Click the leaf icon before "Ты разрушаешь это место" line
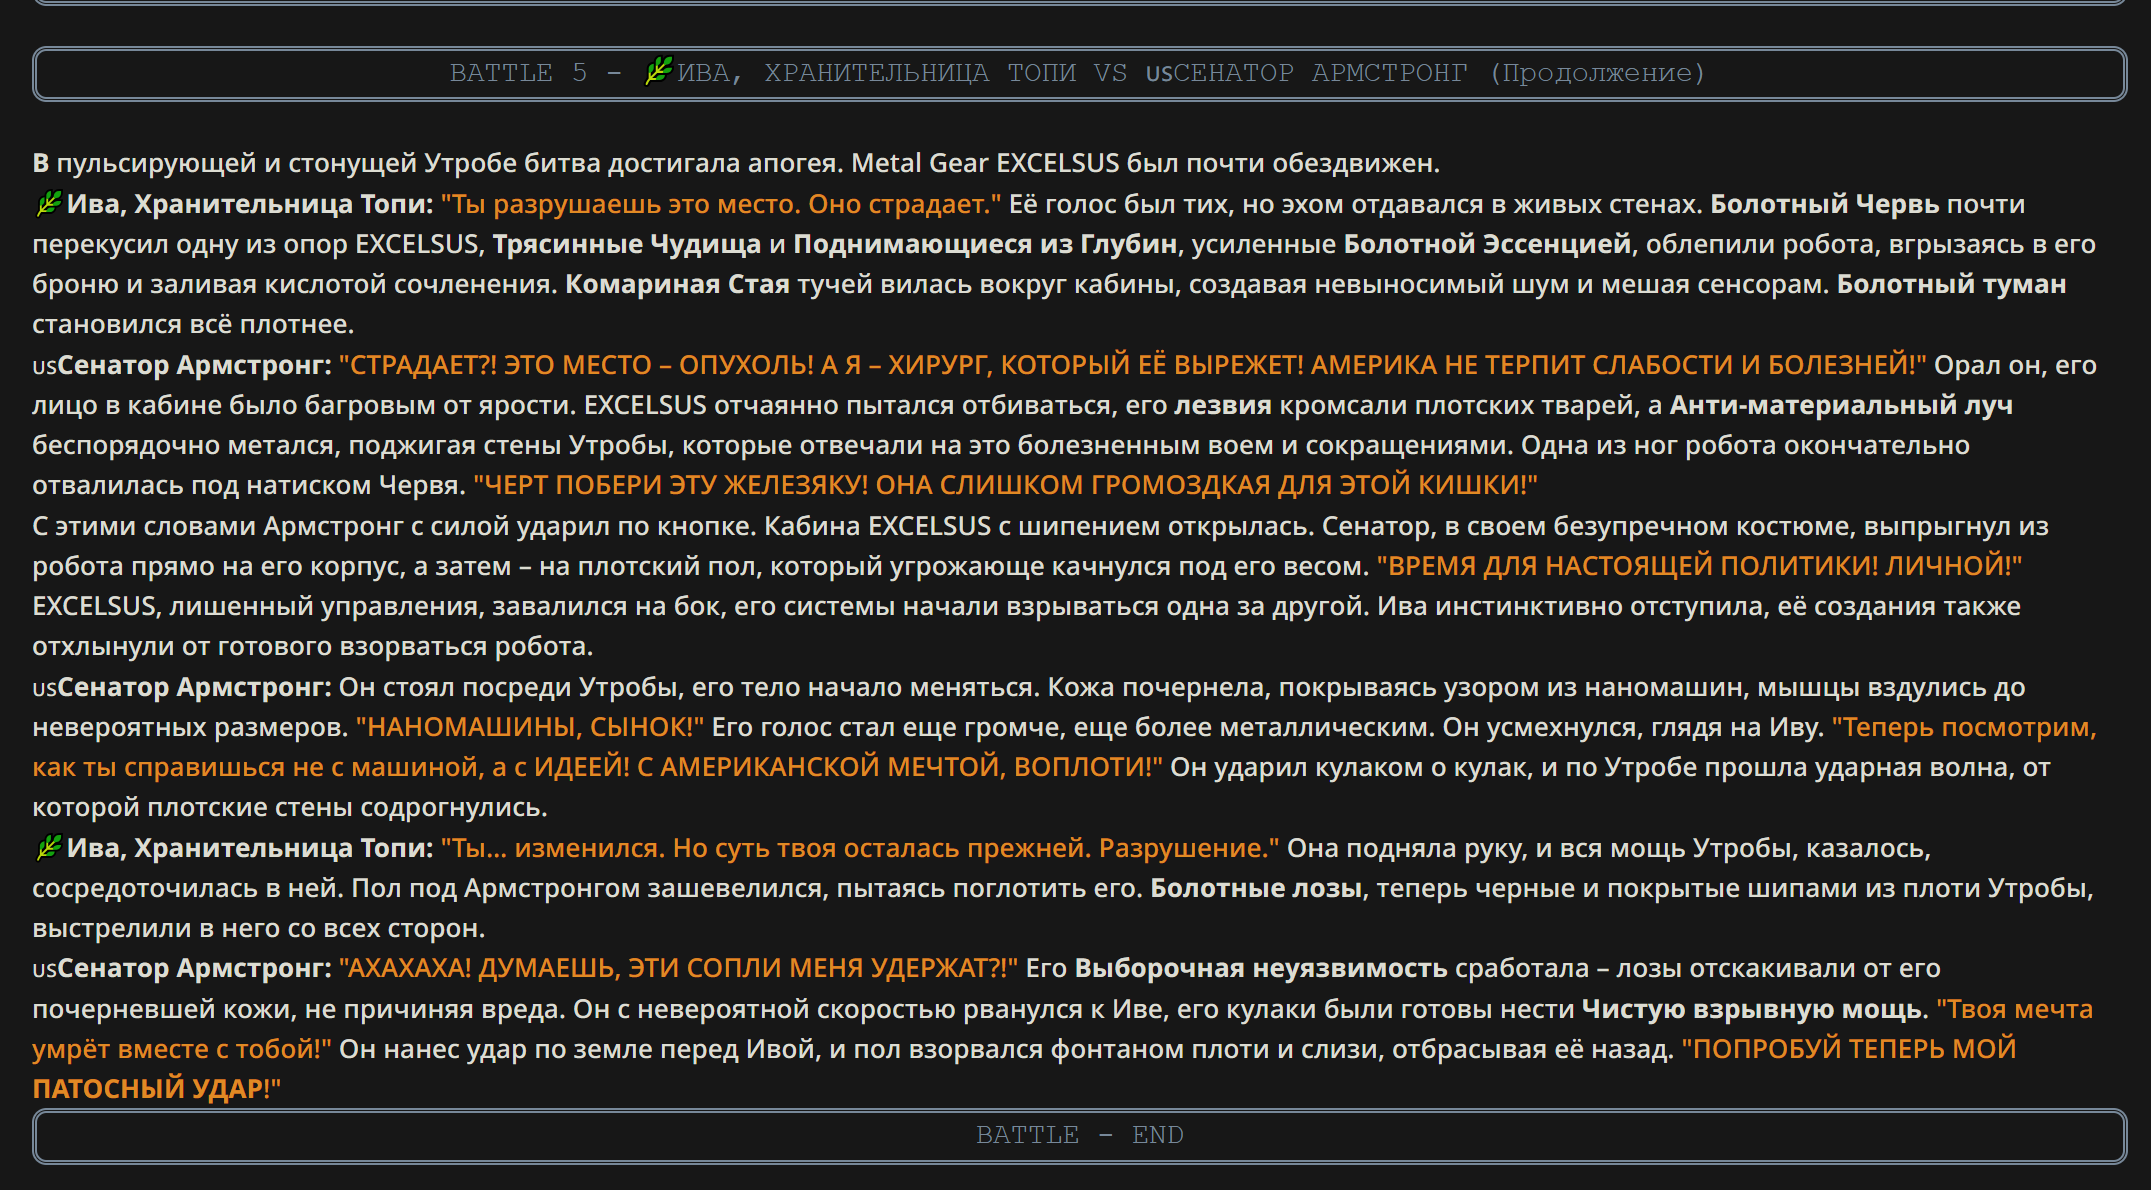2151x1190 pixels. [x=48, y=203]
